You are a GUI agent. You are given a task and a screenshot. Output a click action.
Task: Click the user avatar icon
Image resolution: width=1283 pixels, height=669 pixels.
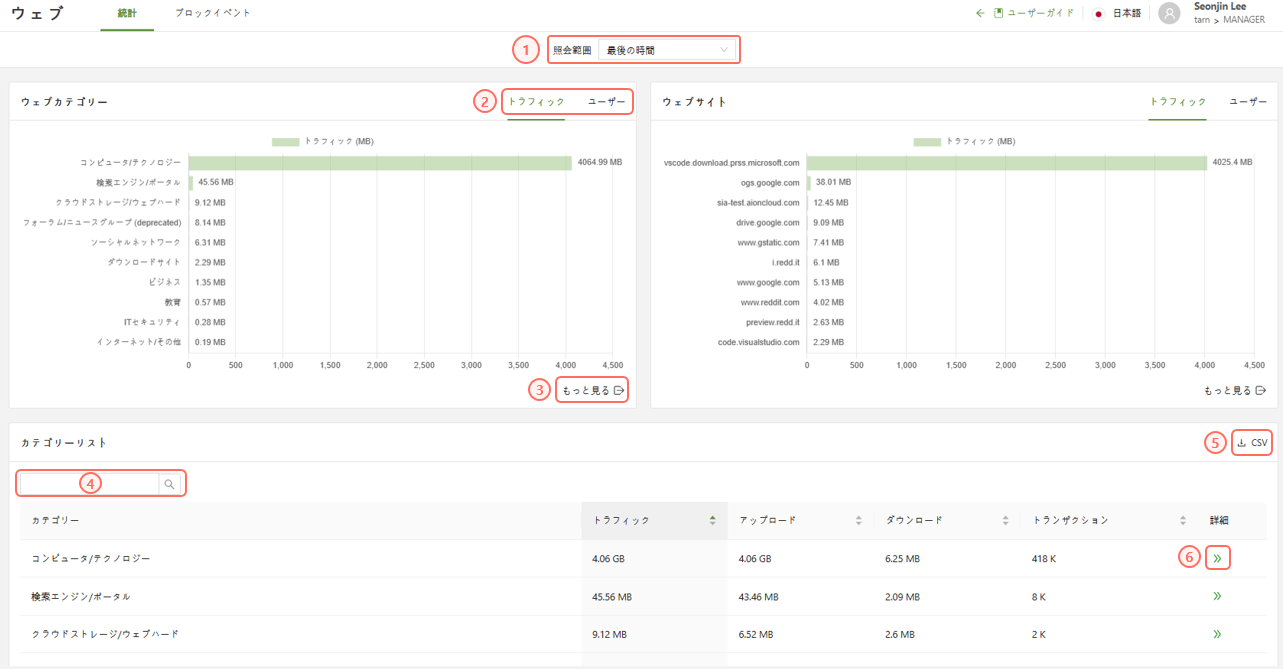tap(1169, 14)
